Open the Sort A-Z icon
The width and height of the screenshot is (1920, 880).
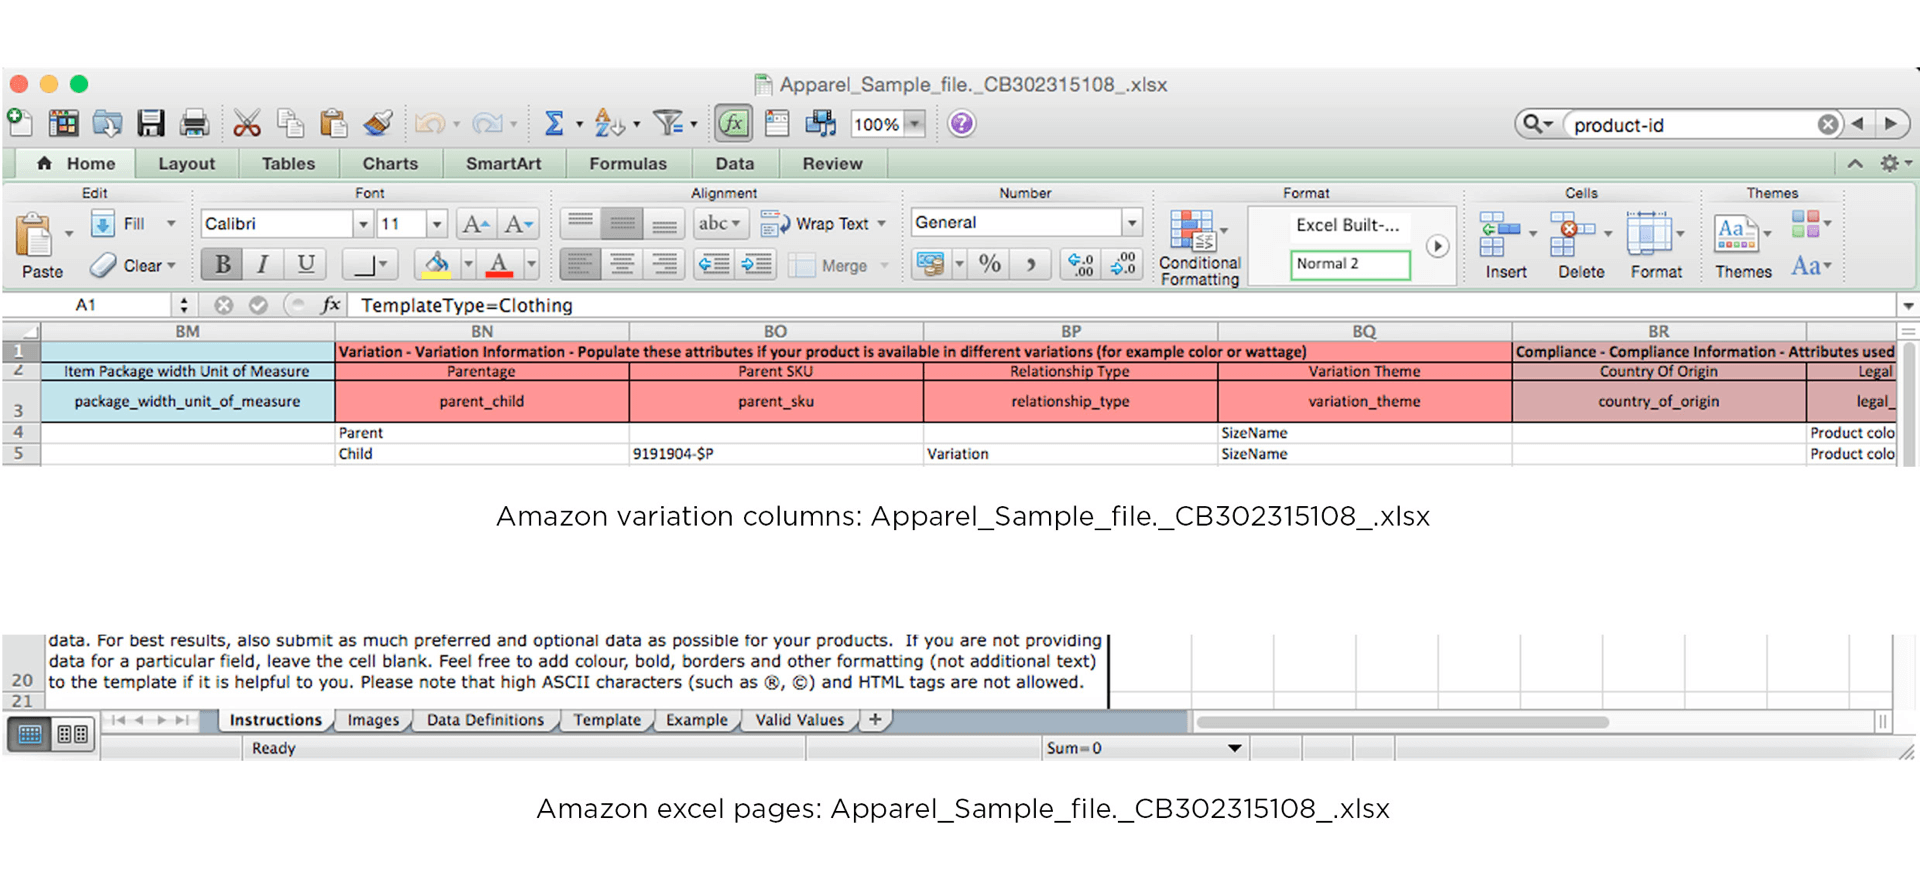click(609, 124)
